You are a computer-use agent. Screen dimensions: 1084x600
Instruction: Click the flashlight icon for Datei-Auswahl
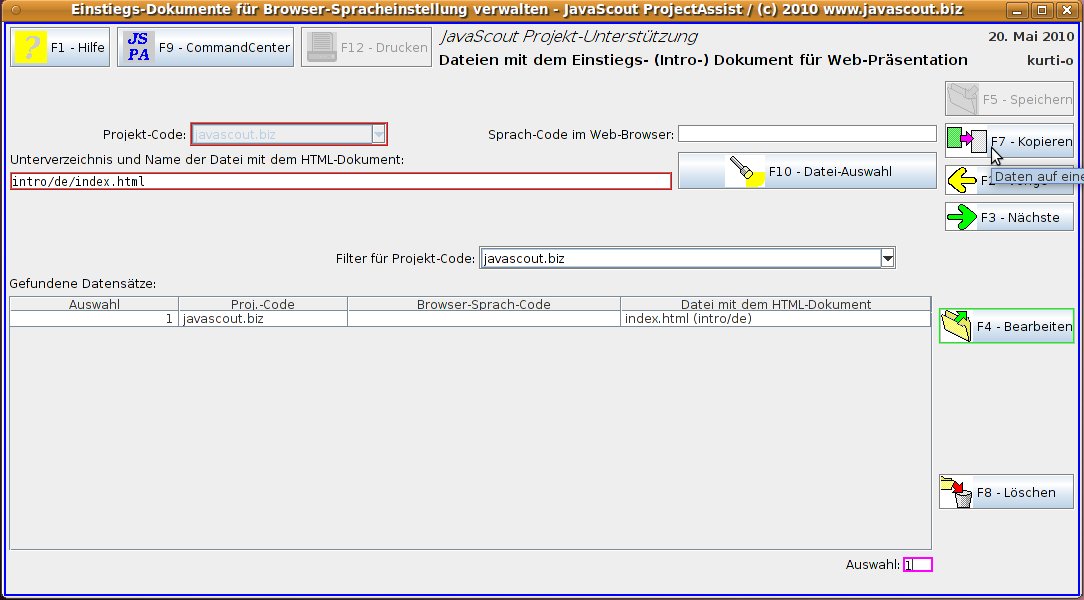(x=745, y=171)
